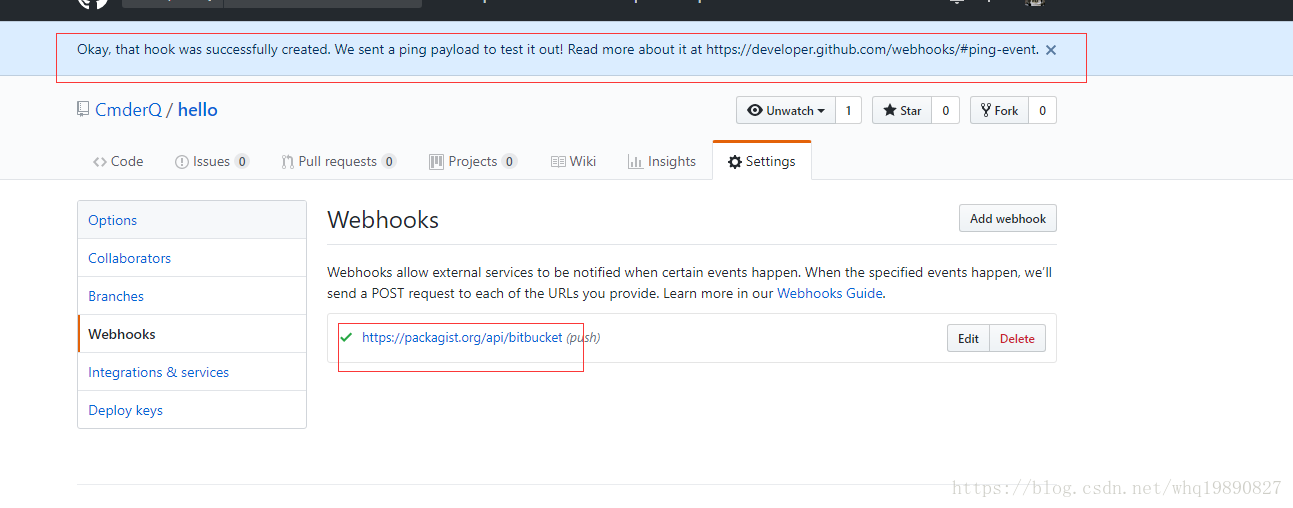1293x508 pixels.
Task: Delete the packagist webhook
Action: 1017,338
